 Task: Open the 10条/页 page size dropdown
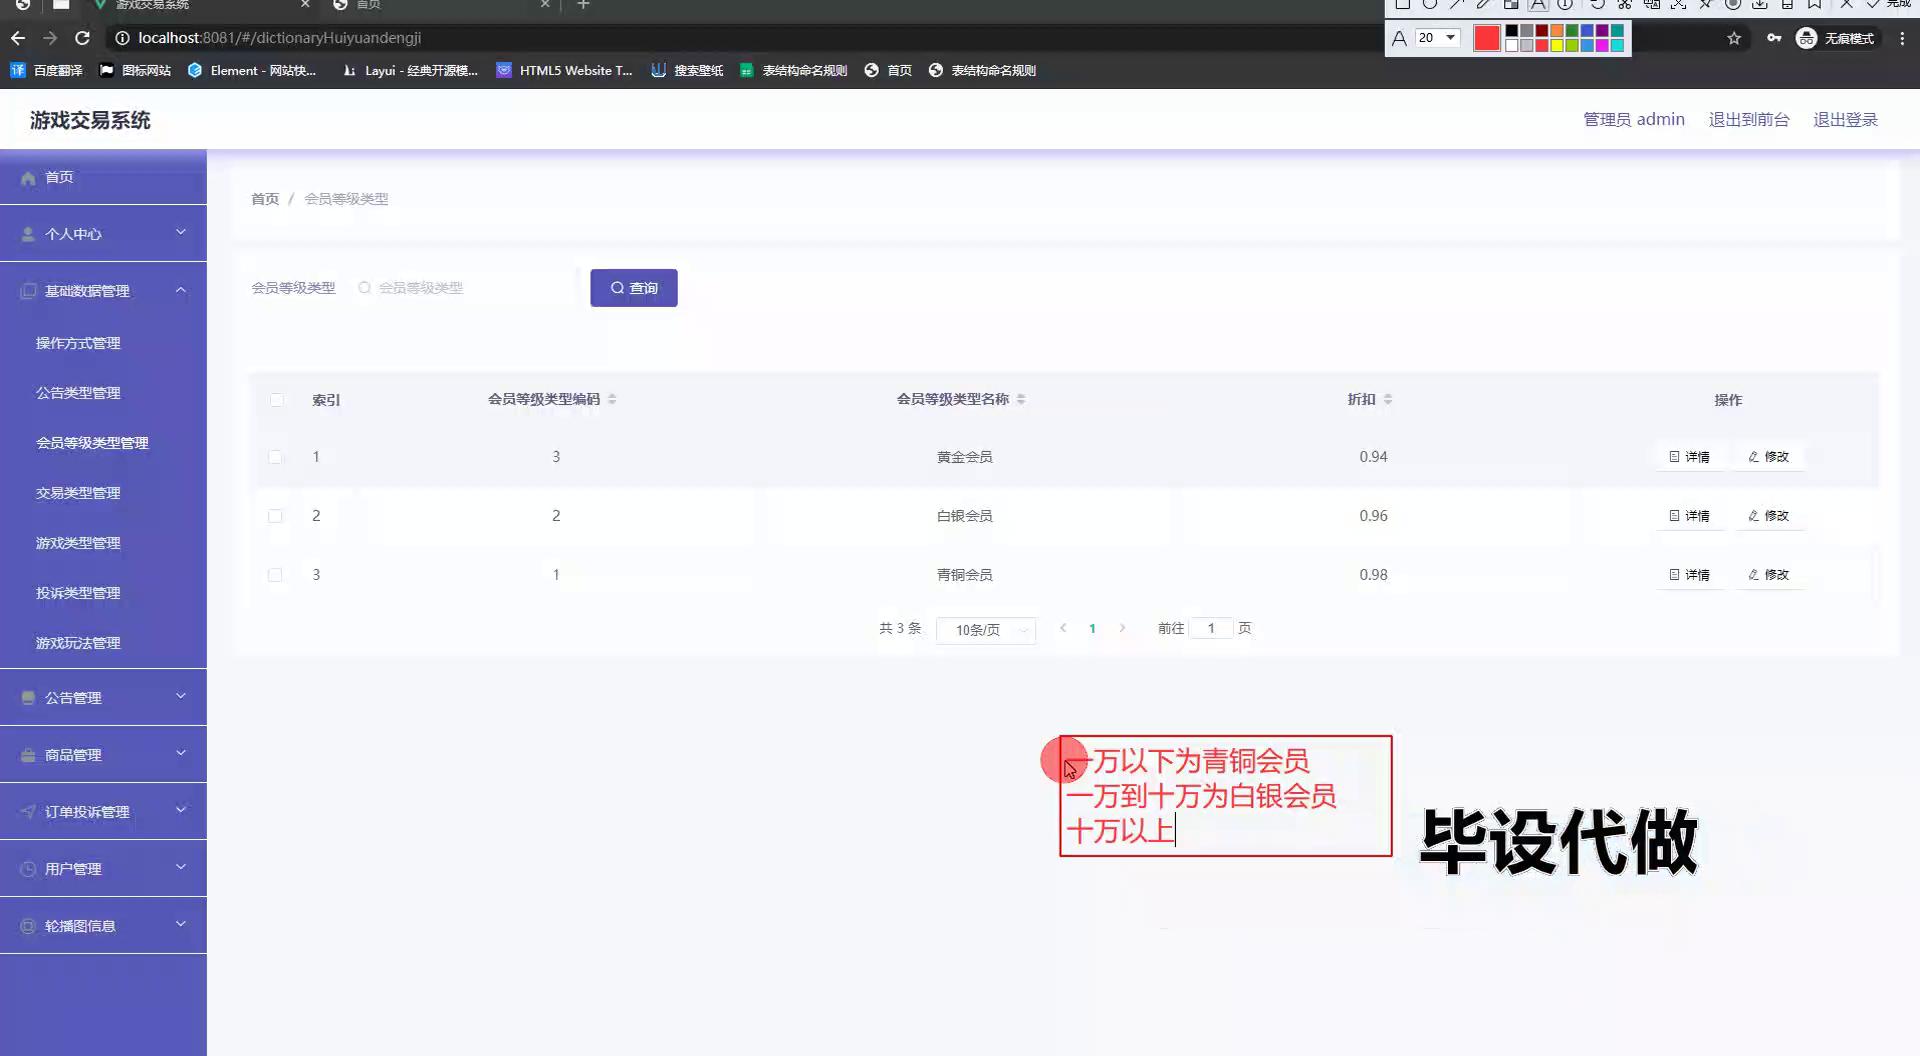tap(985, 630)
